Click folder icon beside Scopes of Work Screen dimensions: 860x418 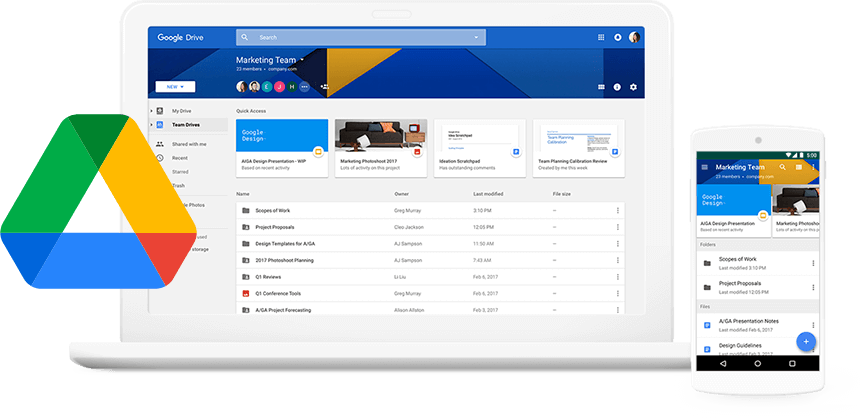coord(246,211)
